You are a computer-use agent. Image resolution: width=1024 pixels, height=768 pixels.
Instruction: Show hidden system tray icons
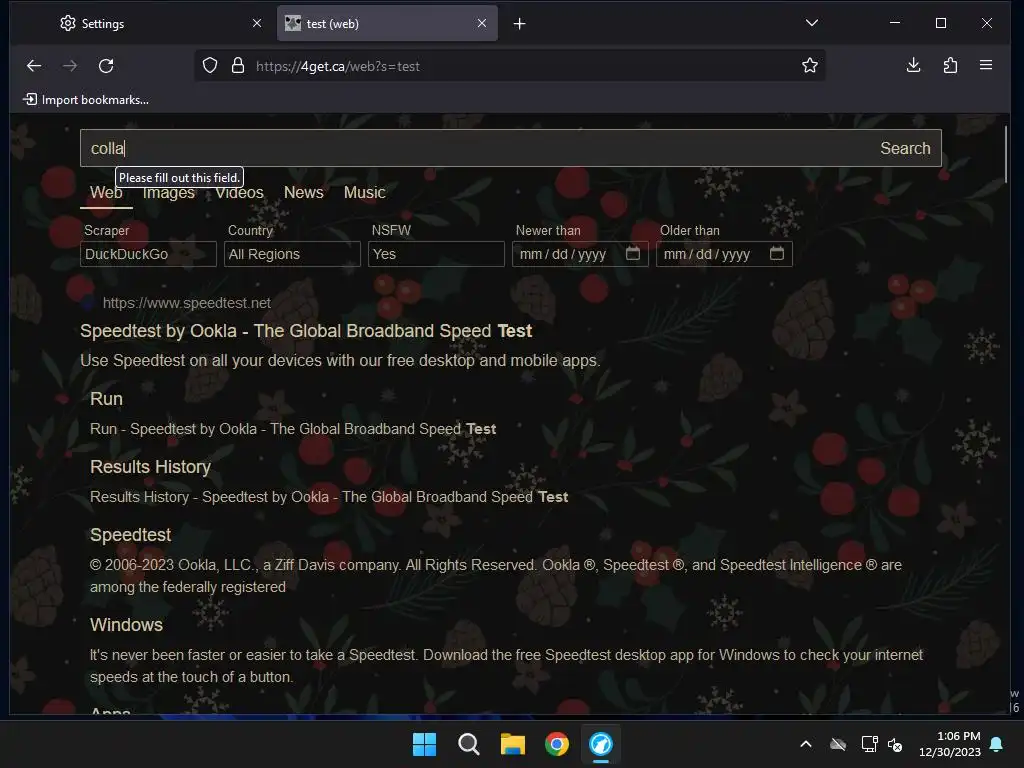click(x=806, y=744)
